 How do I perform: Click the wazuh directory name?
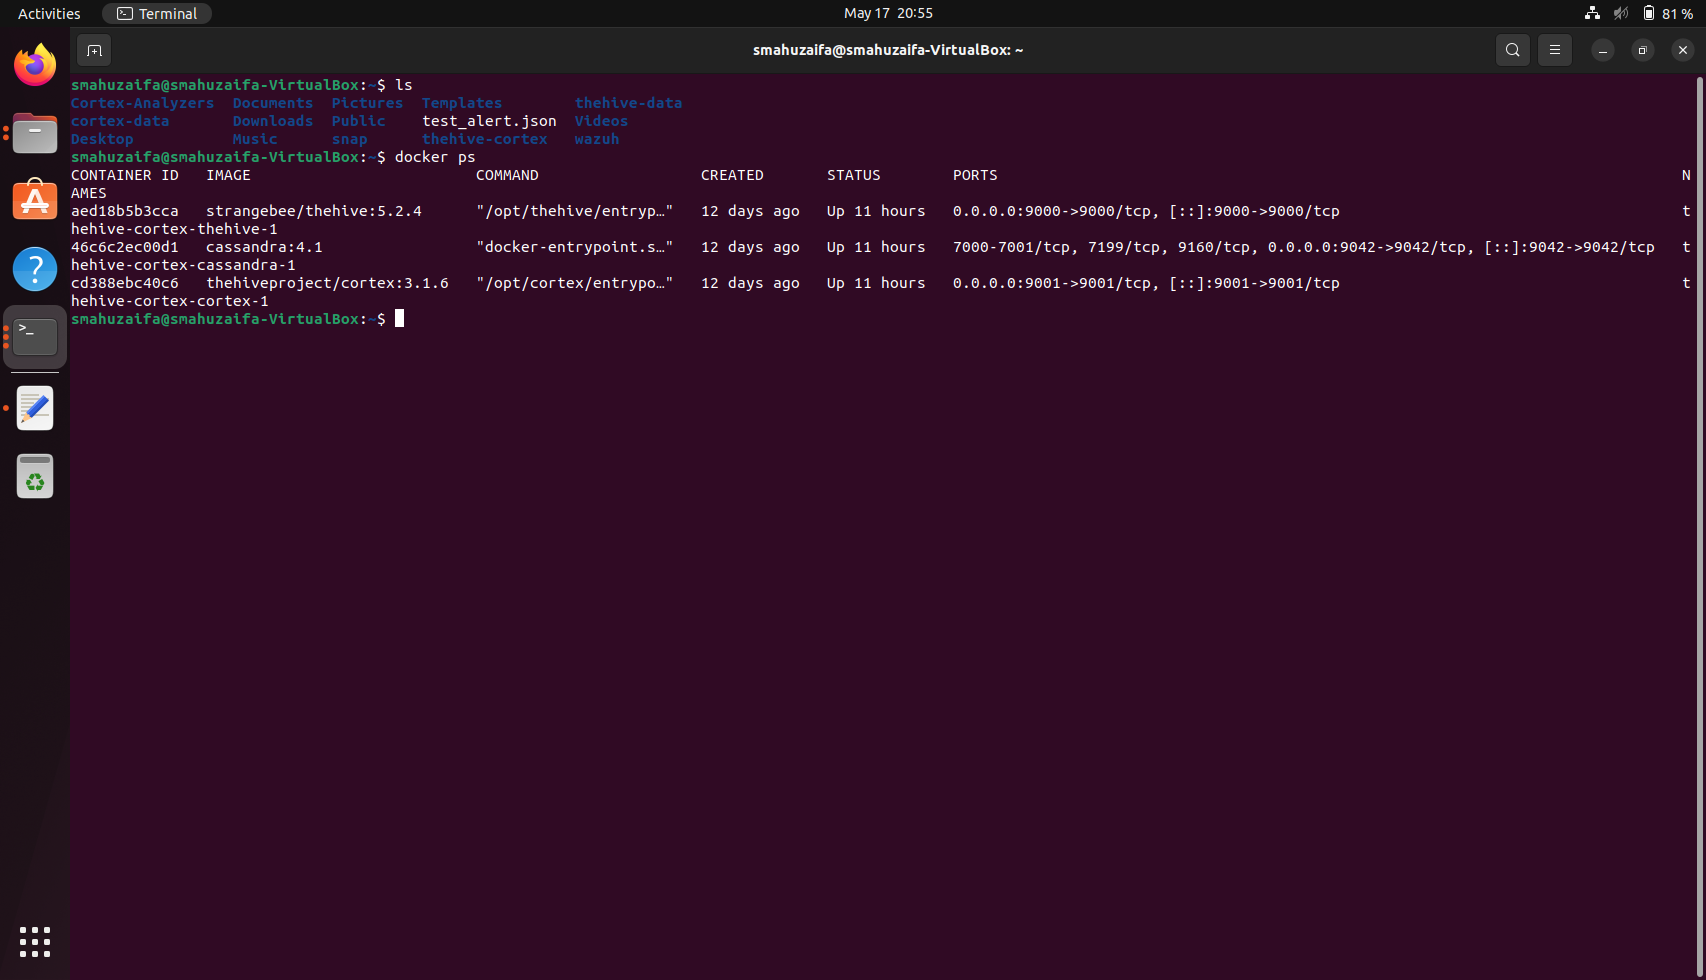(596, 139)
